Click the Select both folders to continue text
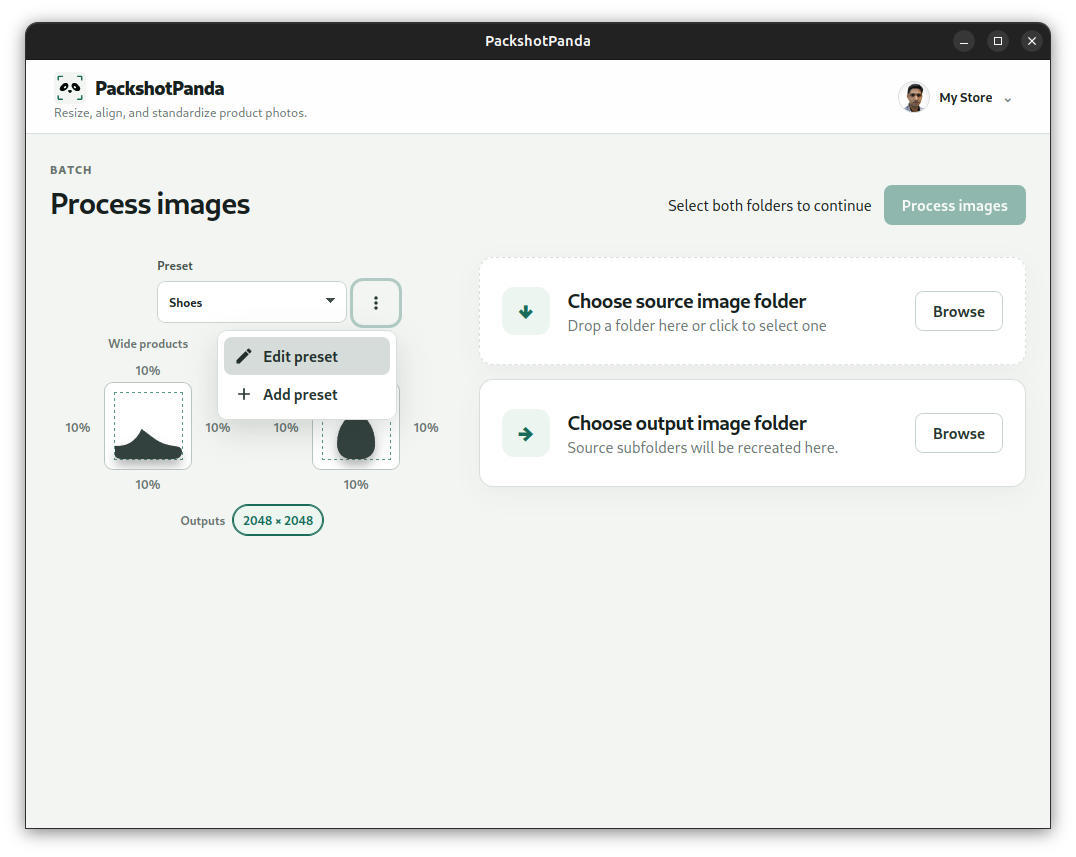Viewport: 1076px width, 857px height. [x=769, y=206]
